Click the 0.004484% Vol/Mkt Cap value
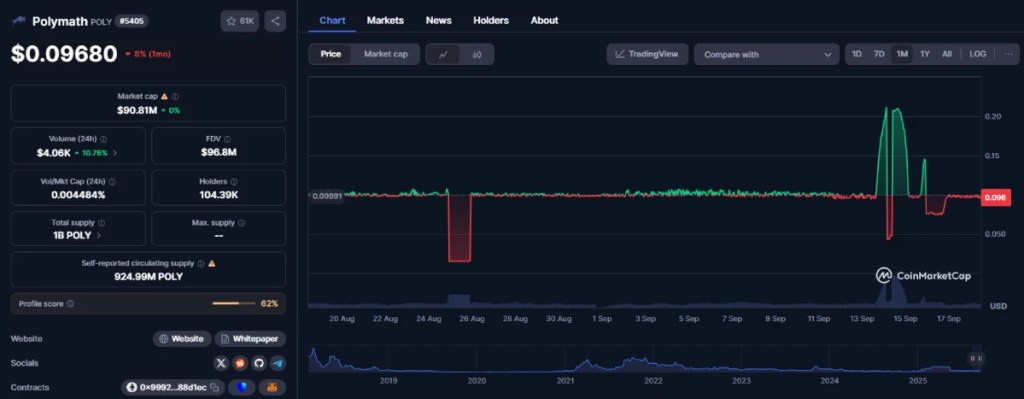Viewport: 1024px width, 399px height. (78, 195)
